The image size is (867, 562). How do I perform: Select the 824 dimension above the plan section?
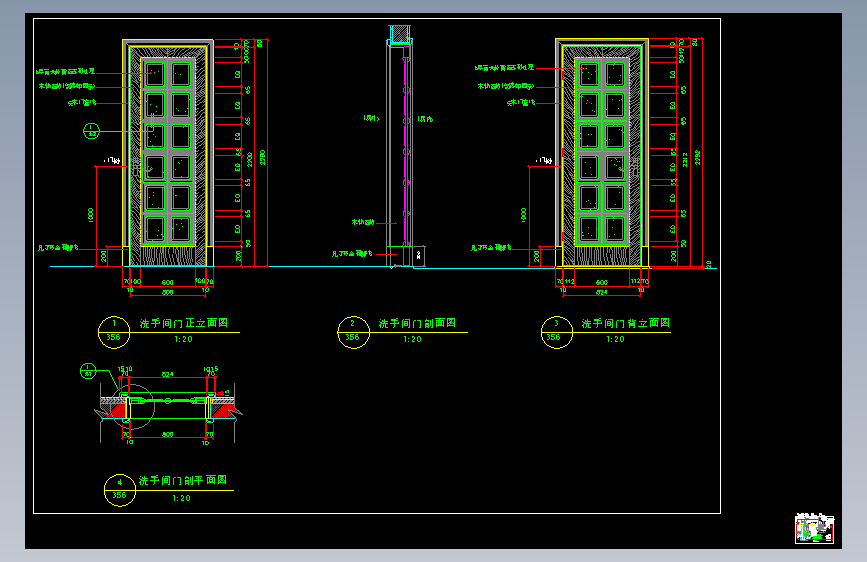(168, 374)
